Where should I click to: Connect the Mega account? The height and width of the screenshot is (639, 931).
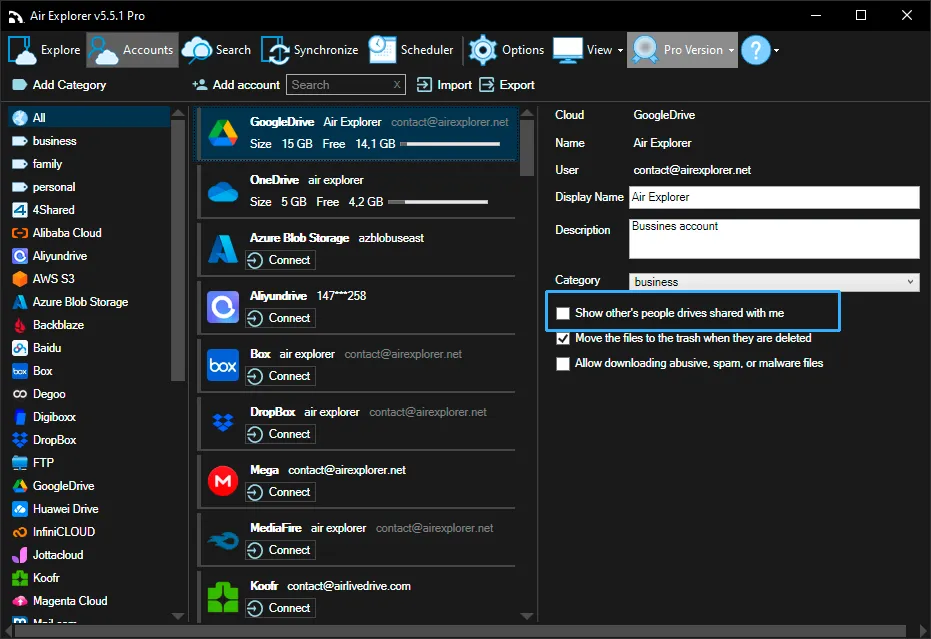point(280,492)
